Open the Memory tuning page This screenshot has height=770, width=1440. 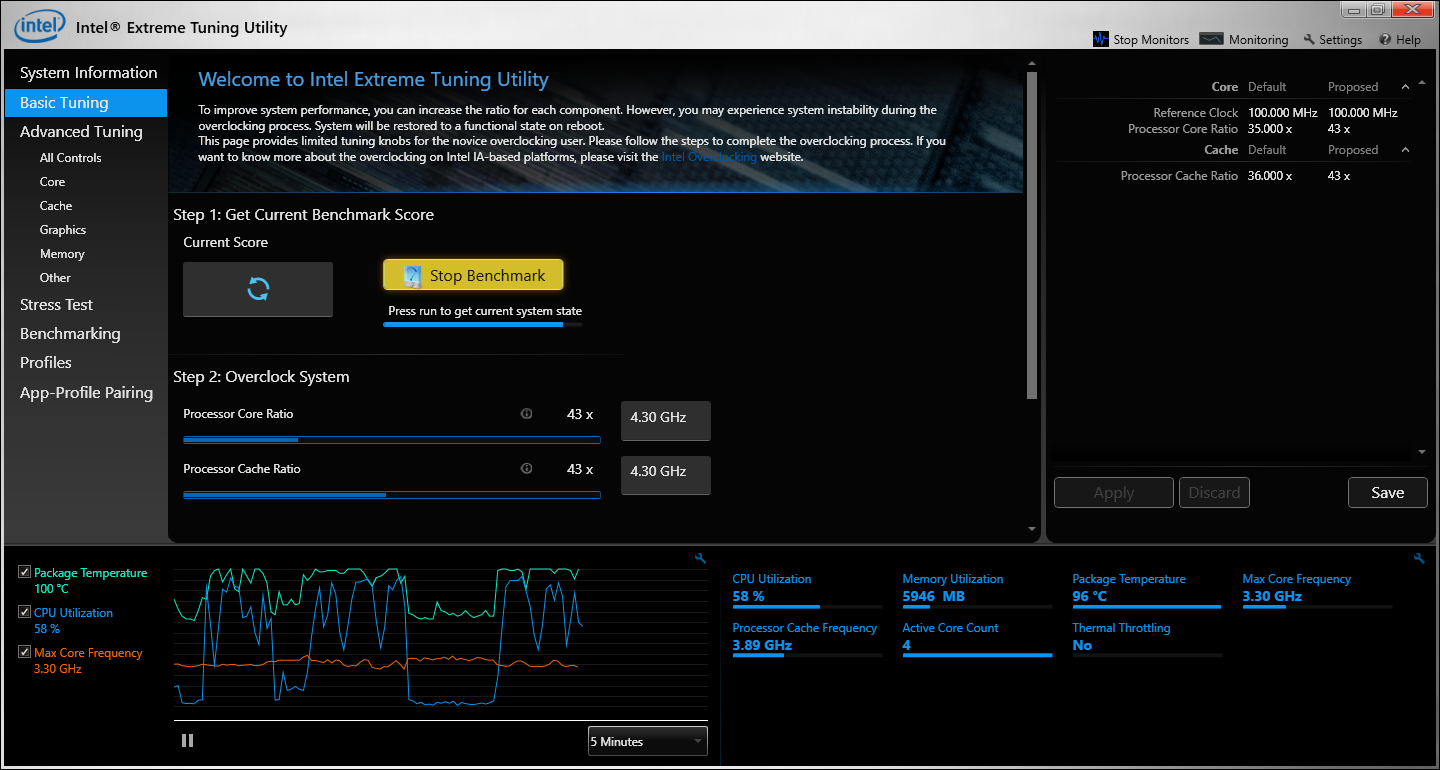click(62, 254)
